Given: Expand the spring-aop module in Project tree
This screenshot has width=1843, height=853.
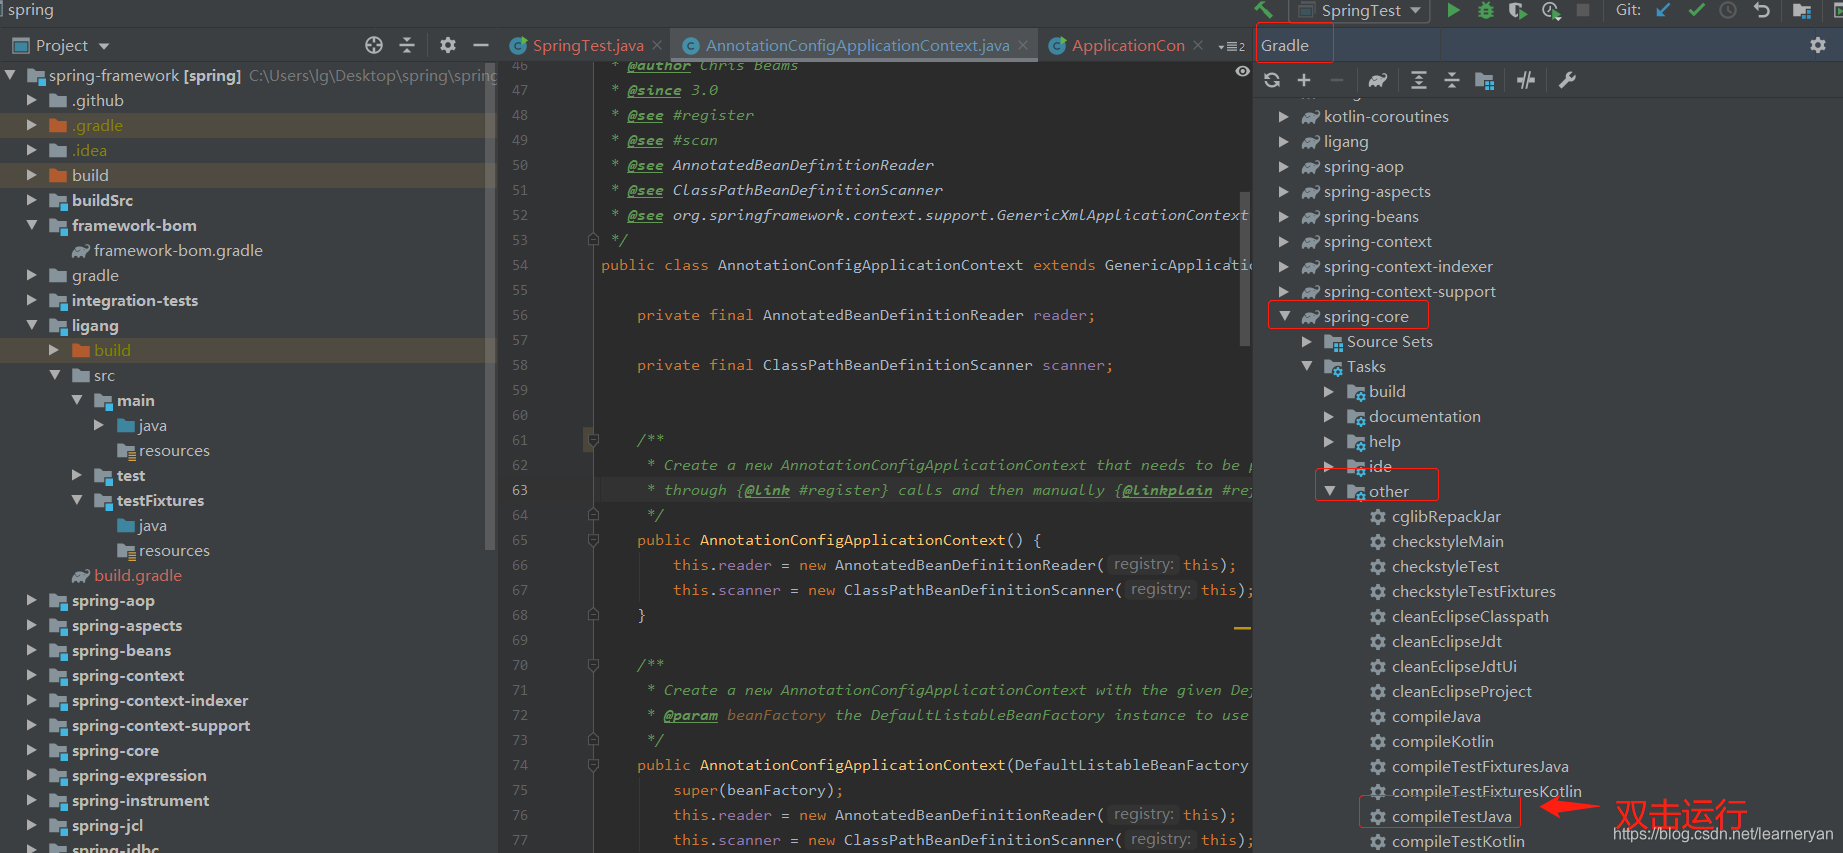Looking at the screenshot, I should pyautogui.click(x=32, y=600).
